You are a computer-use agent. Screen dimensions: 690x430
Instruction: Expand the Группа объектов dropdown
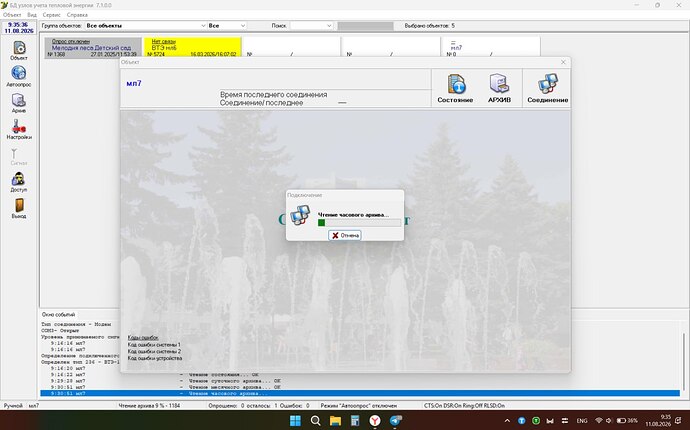tap(203, 26)
